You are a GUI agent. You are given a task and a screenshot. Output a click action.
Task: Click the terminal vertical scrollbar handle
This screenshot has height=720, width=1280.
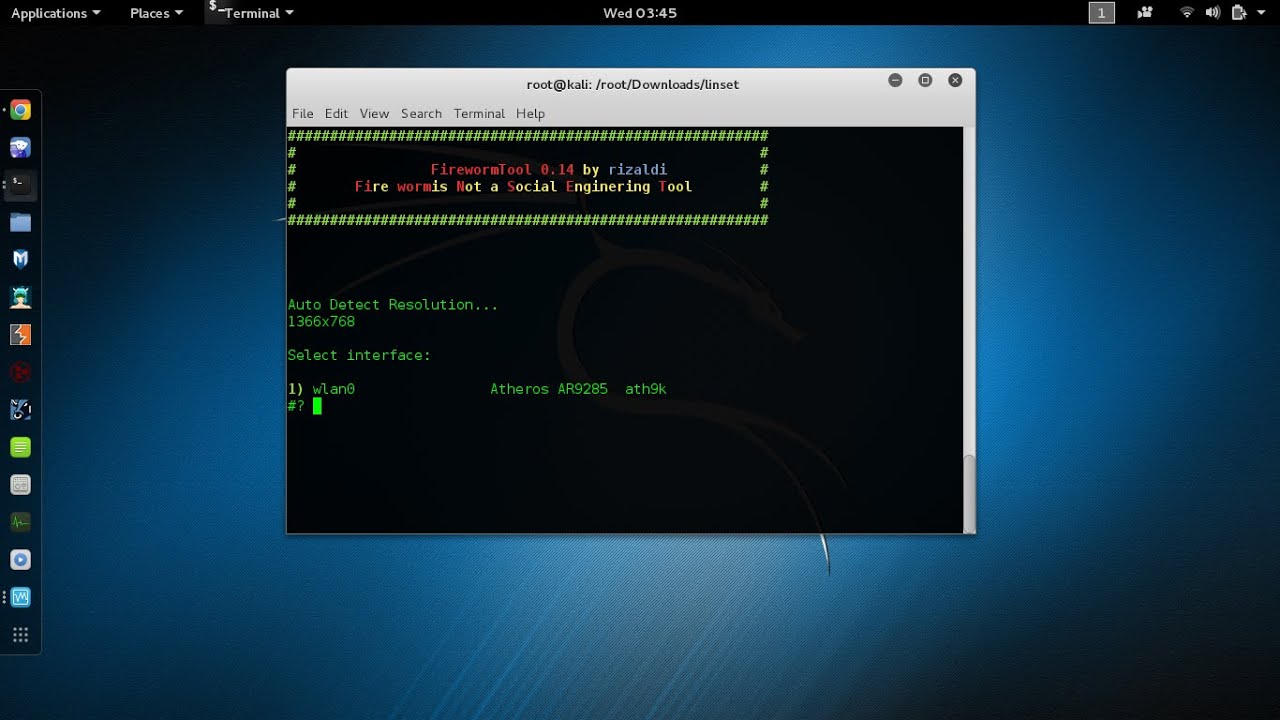pos(968,492)
